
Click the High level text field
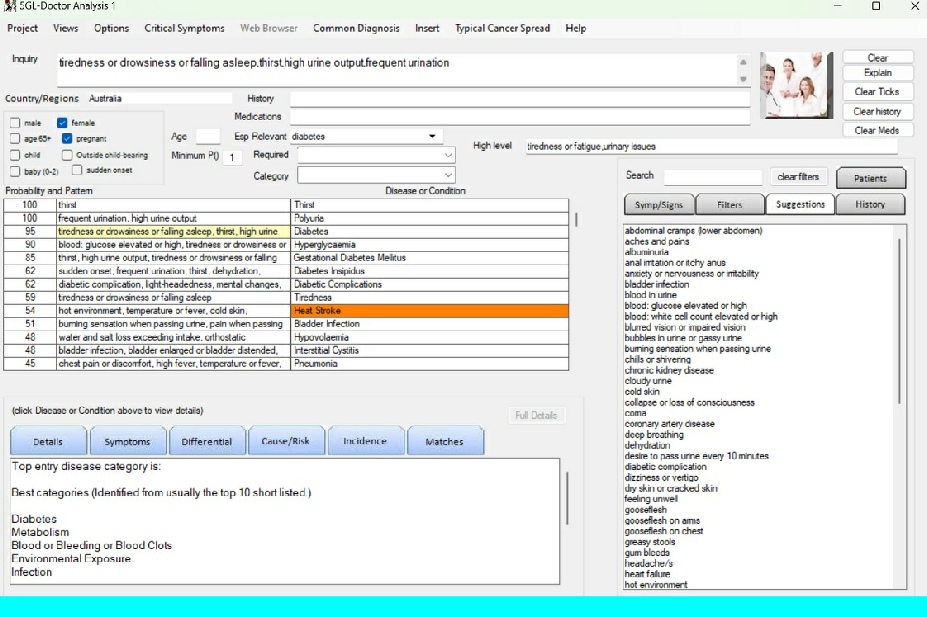712,147
